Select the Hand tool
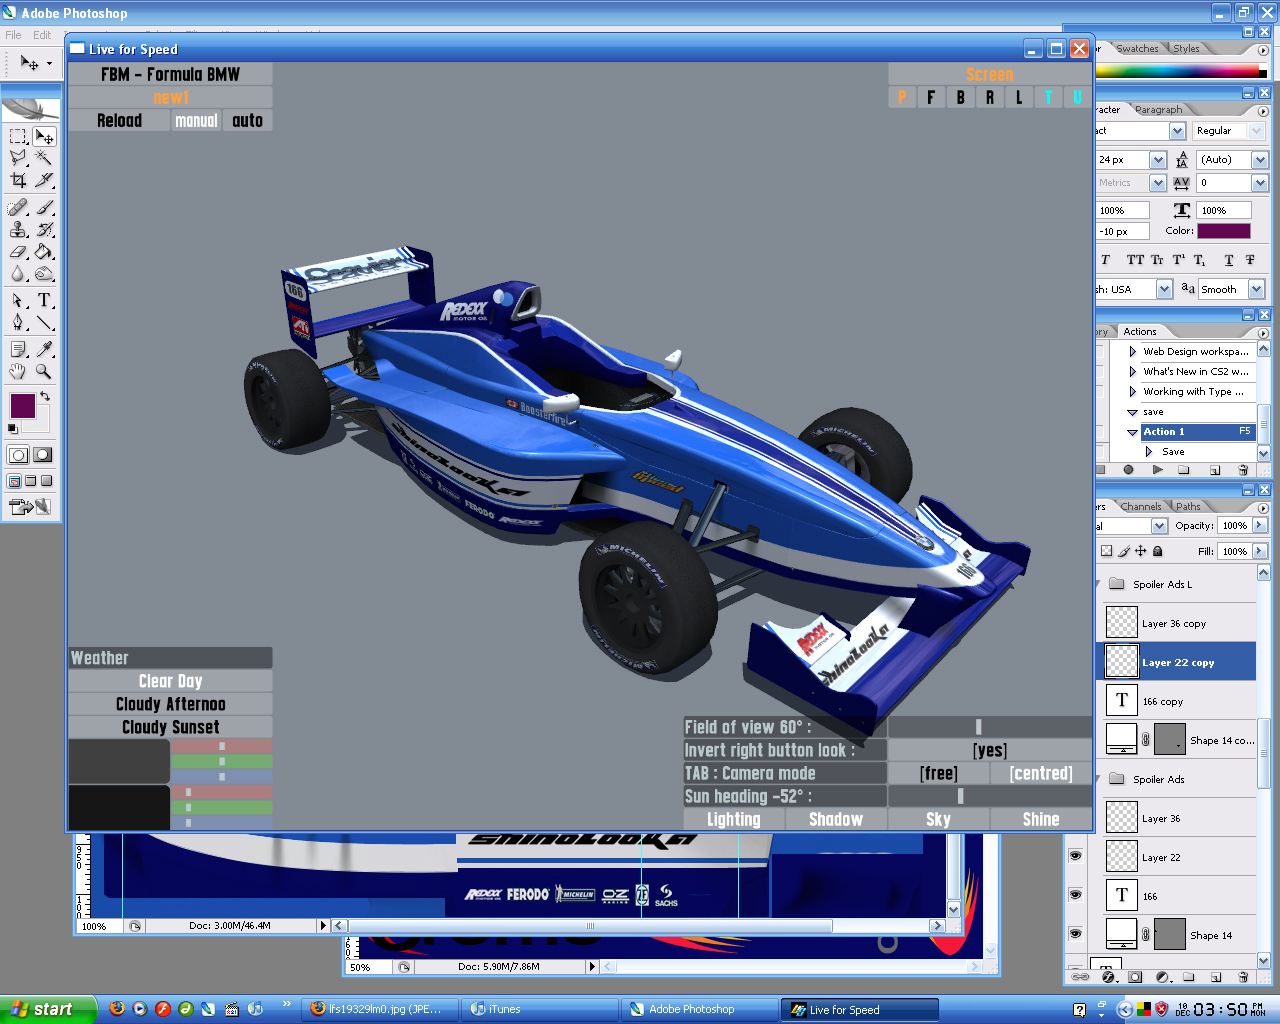Screen dimensions: 1280x1024 pyautogui.click(x=18, y=371)
